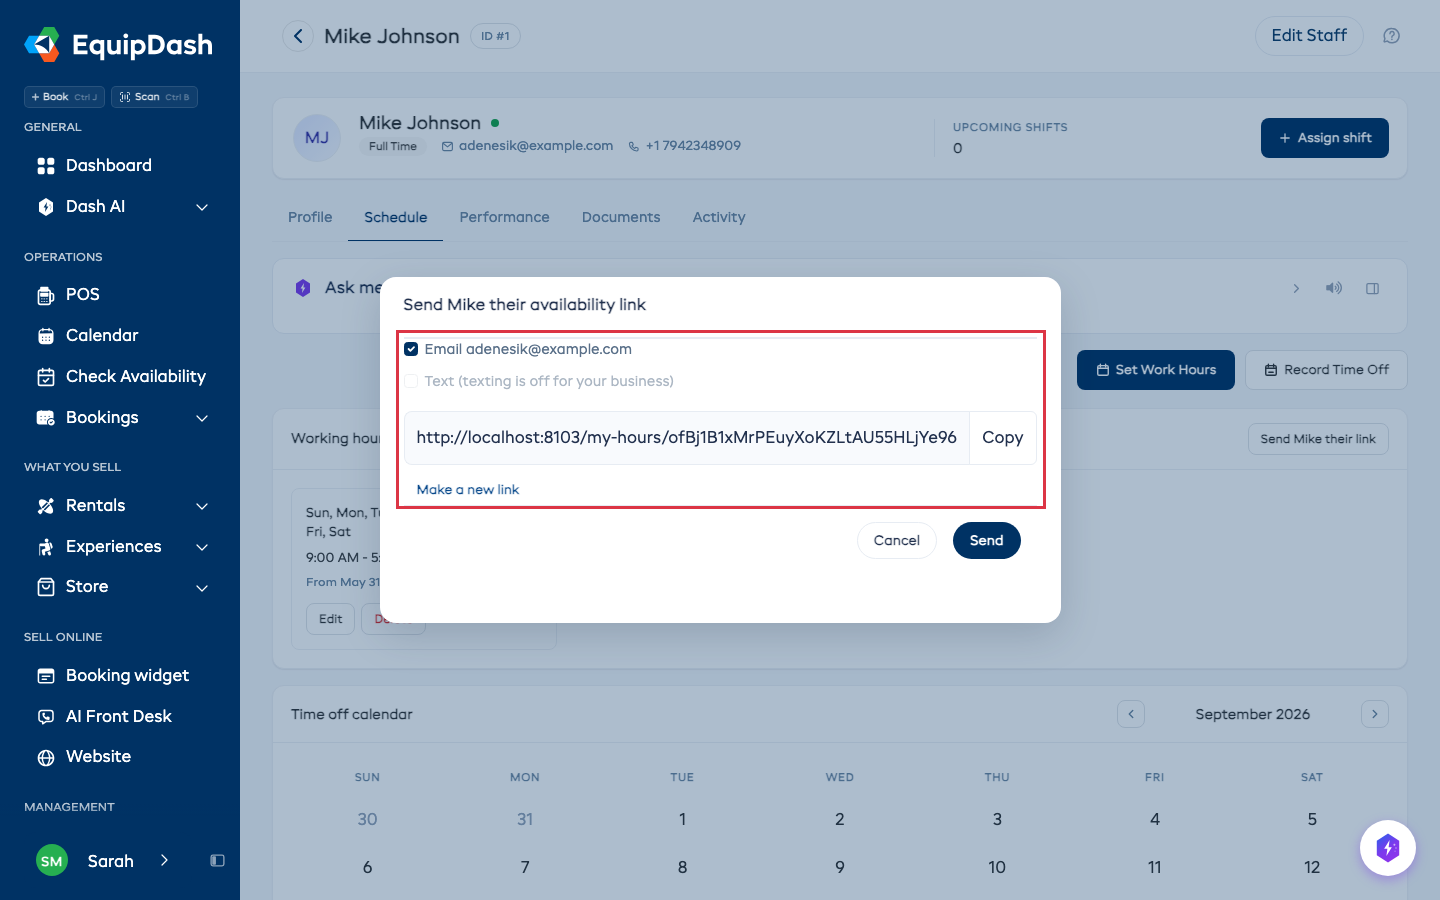Click the MJ staff avatar
This screenshot has height=900, width=1440.
(317, 138)
